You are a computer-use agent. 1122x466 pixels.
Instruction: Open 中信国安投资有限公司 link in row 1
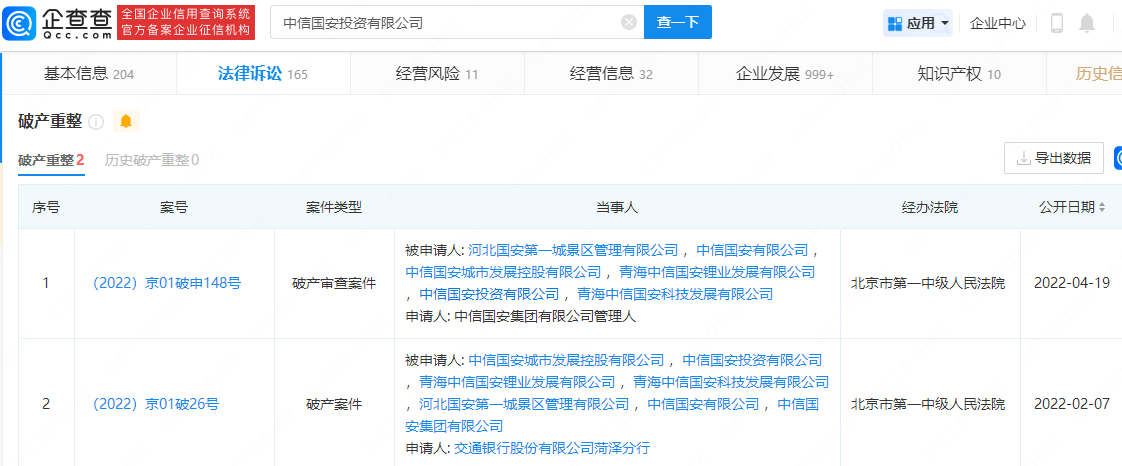point(489,294)
